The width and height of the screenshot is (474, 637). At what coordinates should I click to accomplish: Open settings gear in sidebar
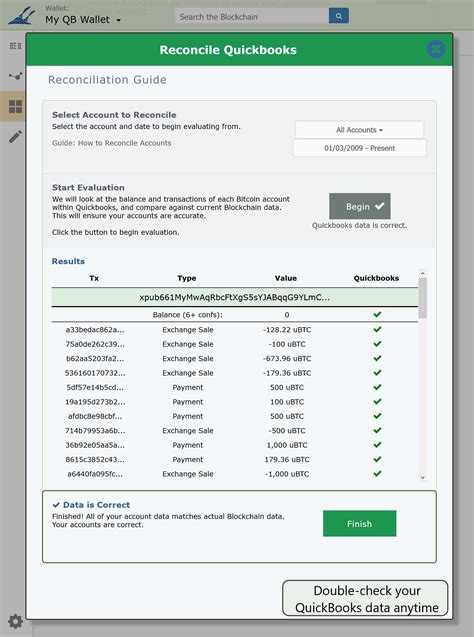pos(15,622)
